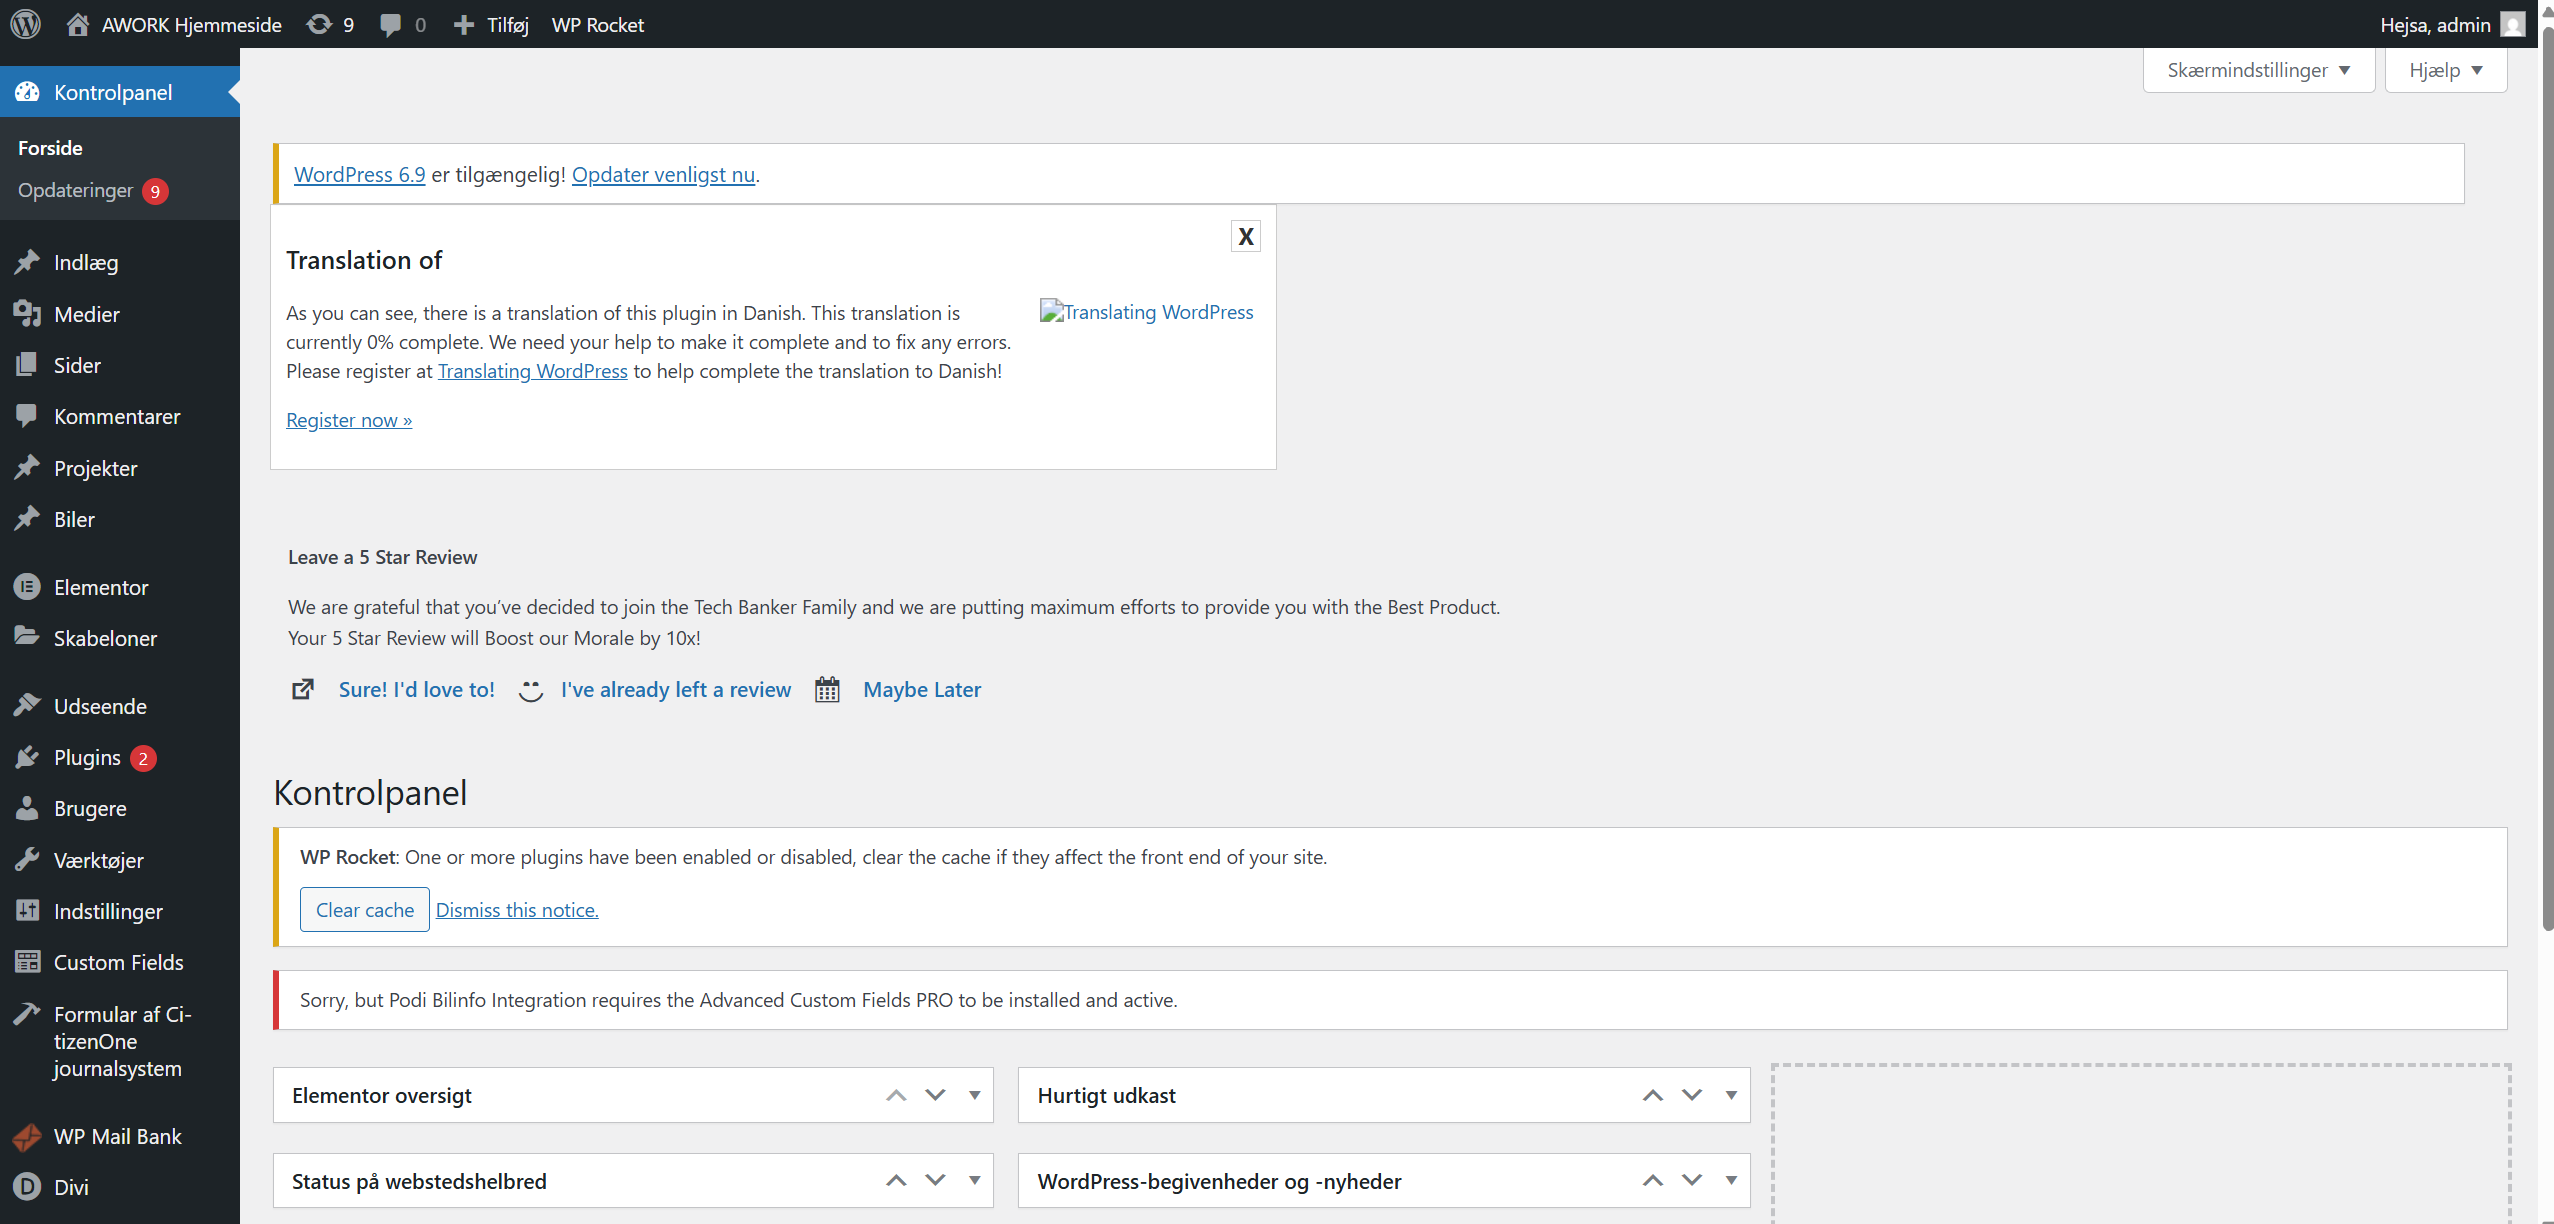Click the Opdater venligst nu link
The width and height of the screenshot is (2554, 1224).
[663, 174]
